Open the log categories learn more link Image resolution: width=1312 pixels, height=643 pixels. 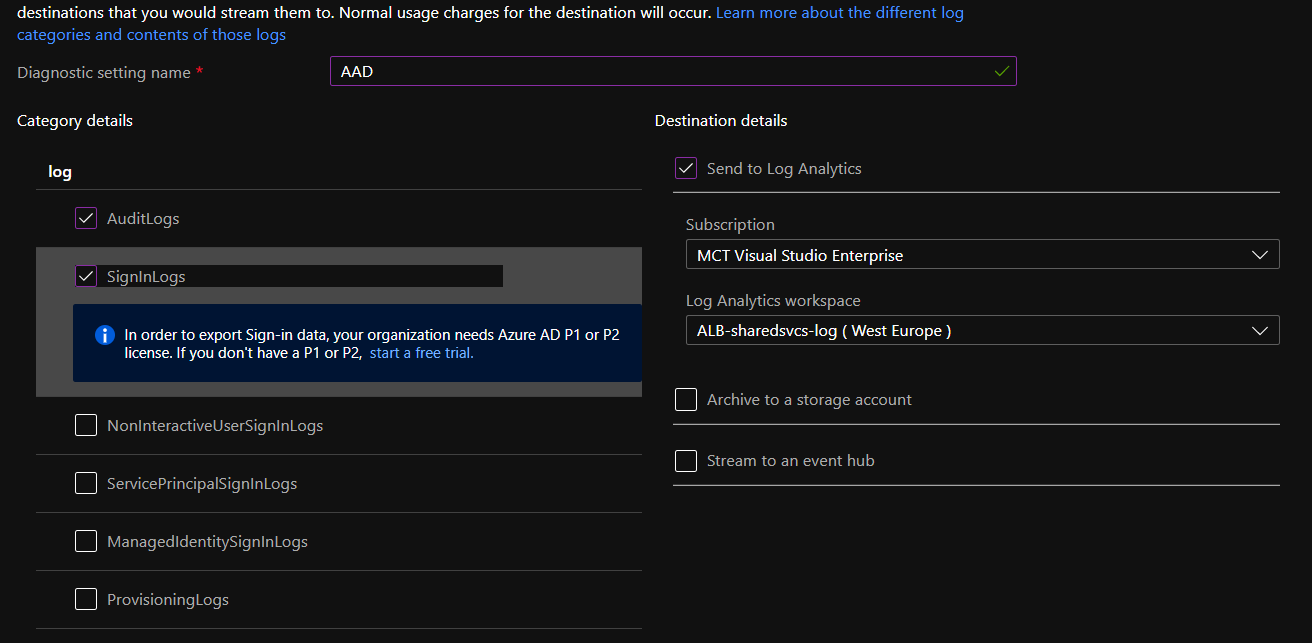click(x=839, y=12)
